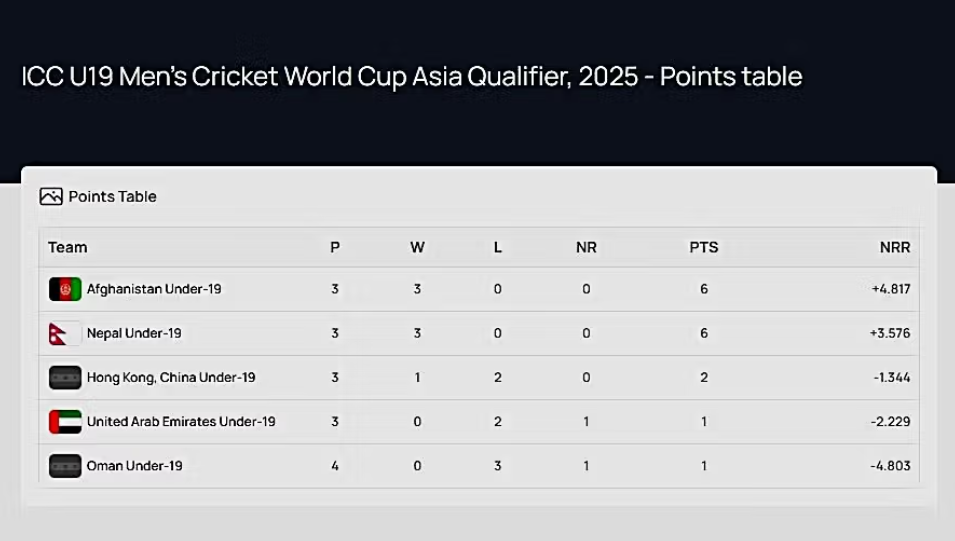Click the NR column header
The width and height of the screenshot is (955, 541).
(587, 247)
